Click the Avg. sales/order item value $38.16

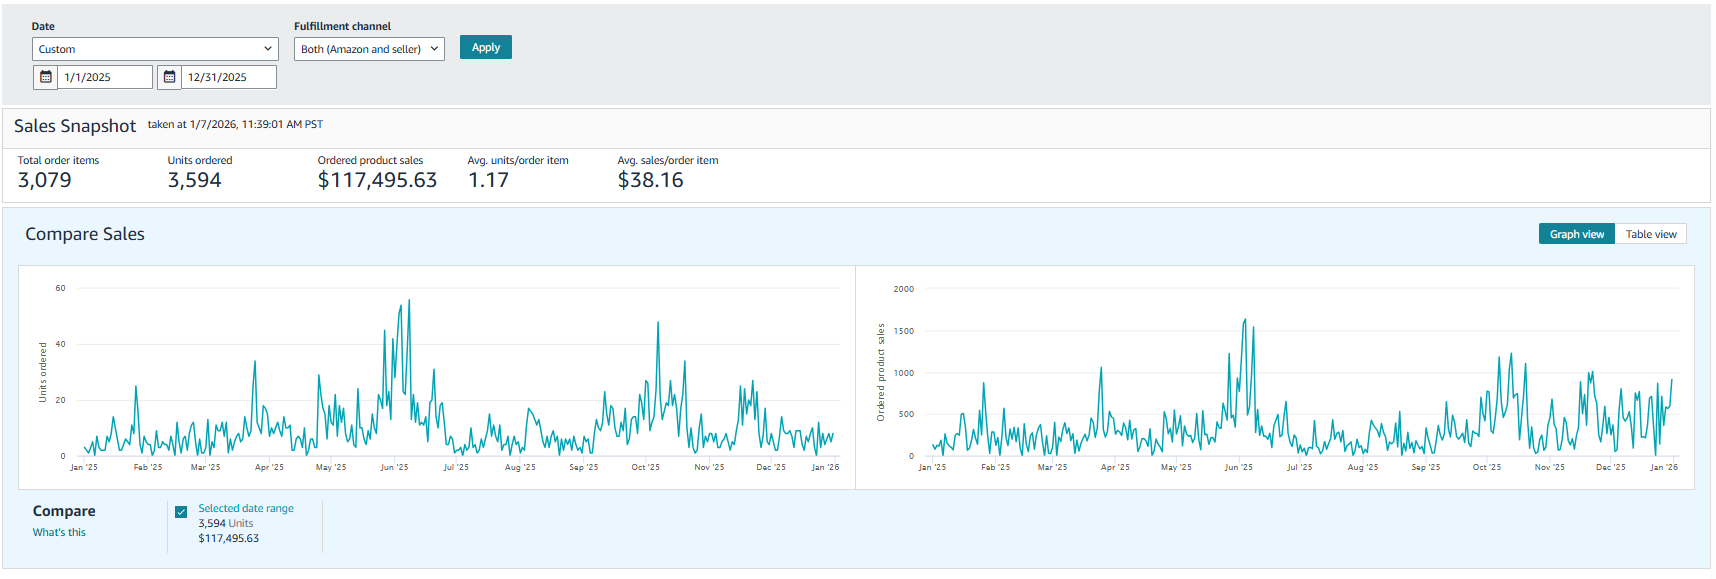tap(650, 180)
